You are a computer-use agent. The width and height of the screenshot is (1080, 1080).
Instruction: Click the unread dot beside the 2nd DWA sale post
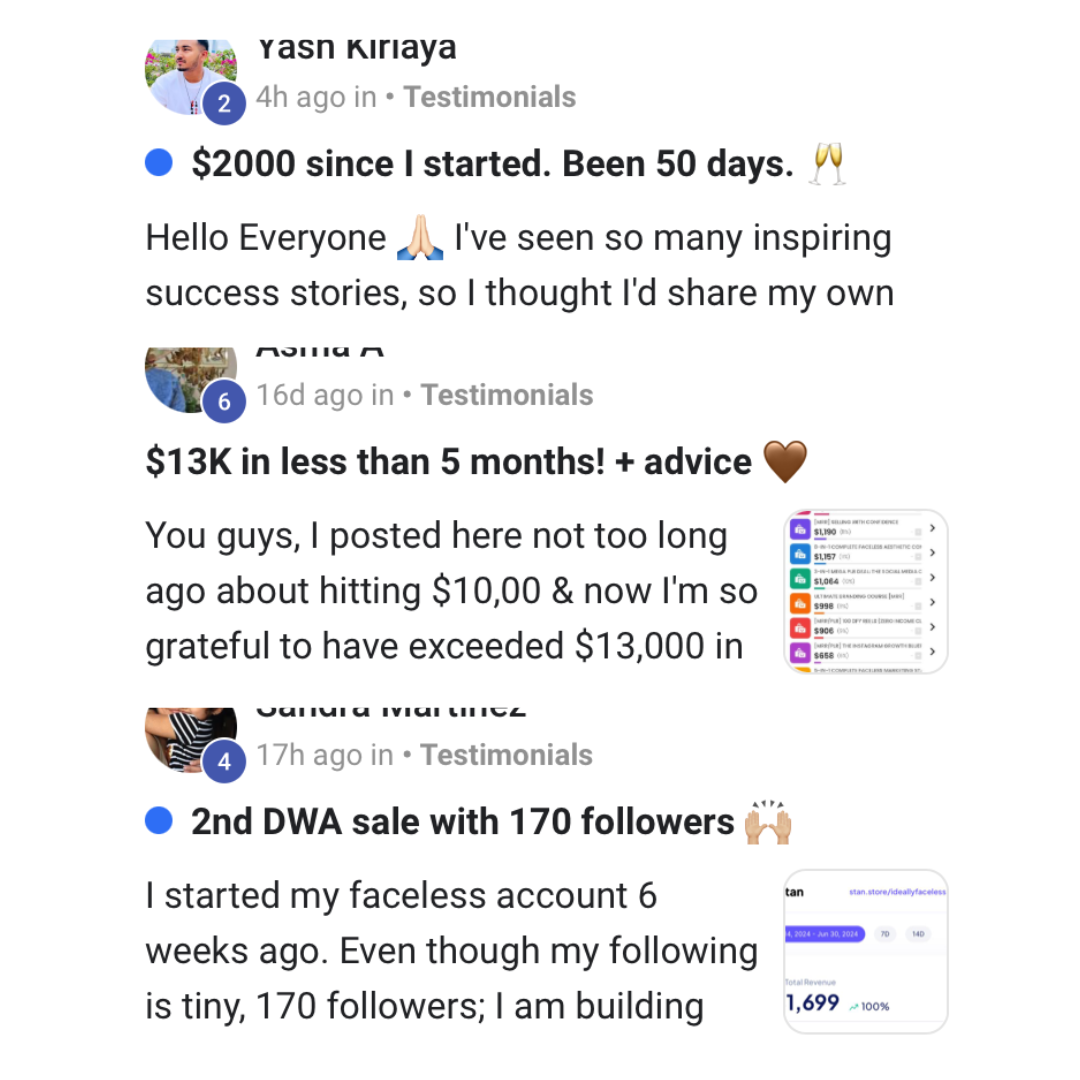coord(159,821)
